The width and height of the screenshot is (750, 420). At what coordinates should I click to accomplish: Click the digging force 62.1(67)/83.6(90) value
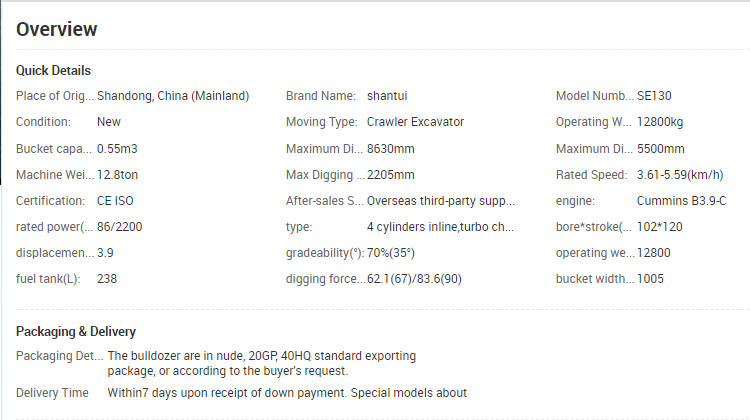point(414,279)
